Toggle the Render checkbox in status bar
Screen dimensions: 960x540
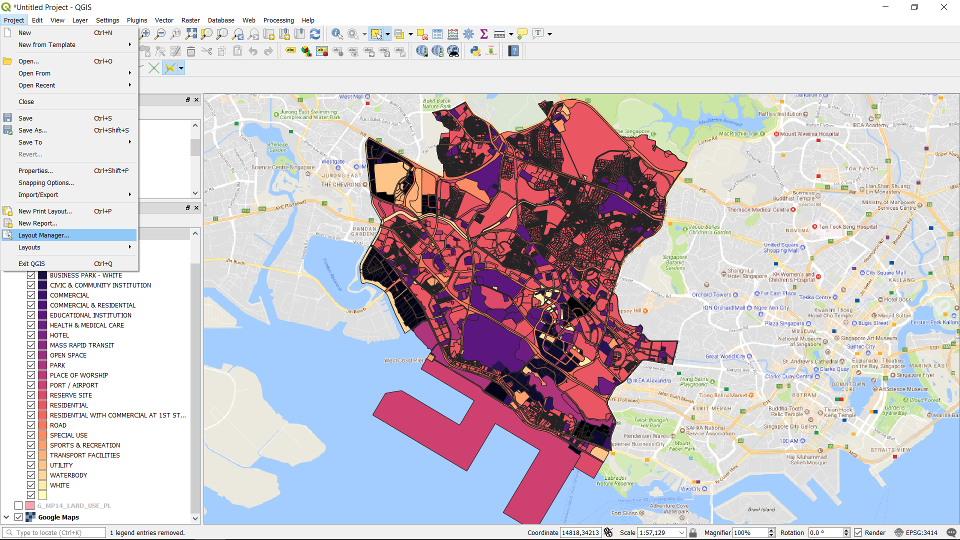[858, 533]
